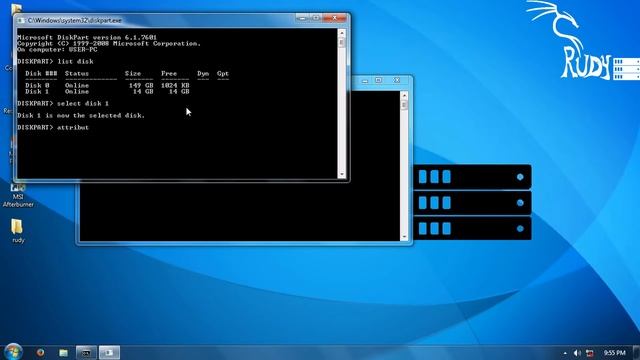Click diskpart scrollbar up arrow
The width and height of the screenshot is (640, 360).
point(342,33)
